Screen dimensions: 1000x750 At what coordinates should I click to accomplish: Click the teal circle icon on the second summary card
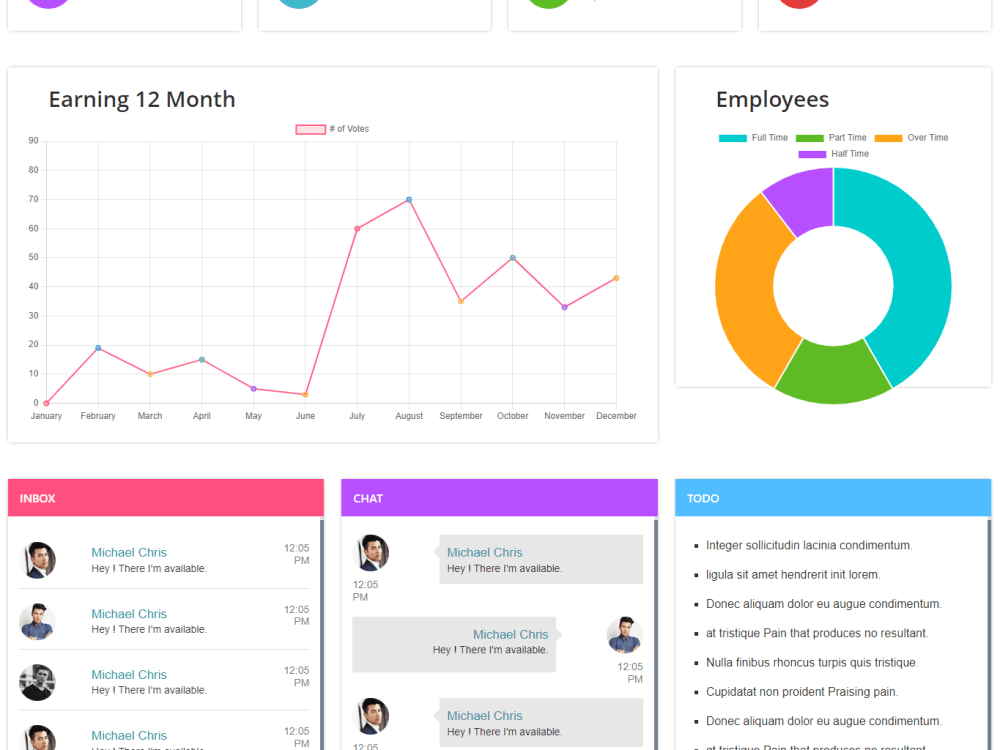(298, 4)
